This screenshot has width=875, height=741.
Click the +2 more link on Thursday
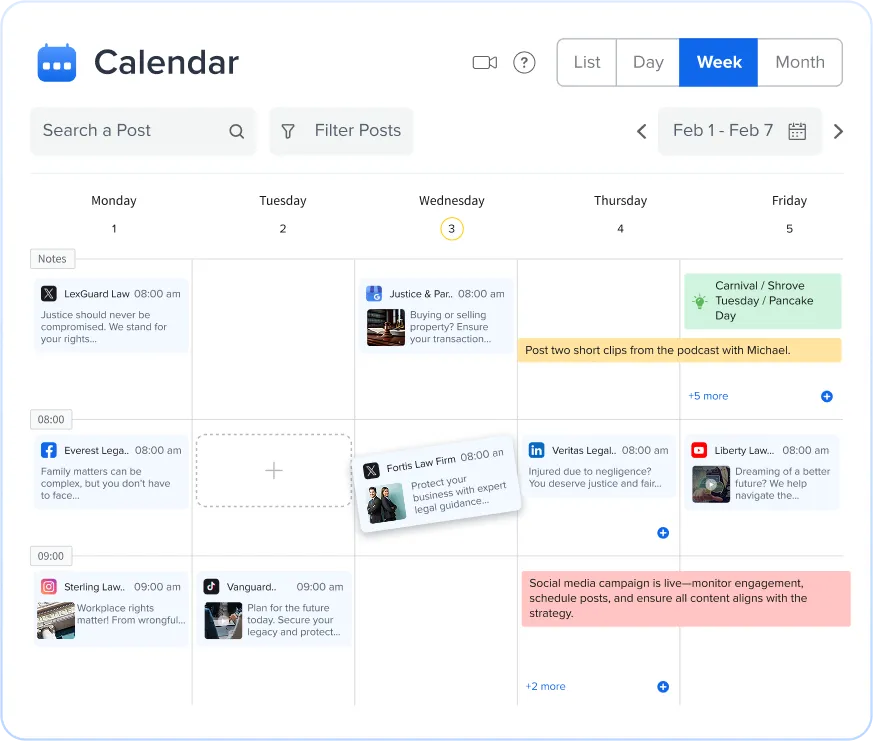click(x=546, y=687)
